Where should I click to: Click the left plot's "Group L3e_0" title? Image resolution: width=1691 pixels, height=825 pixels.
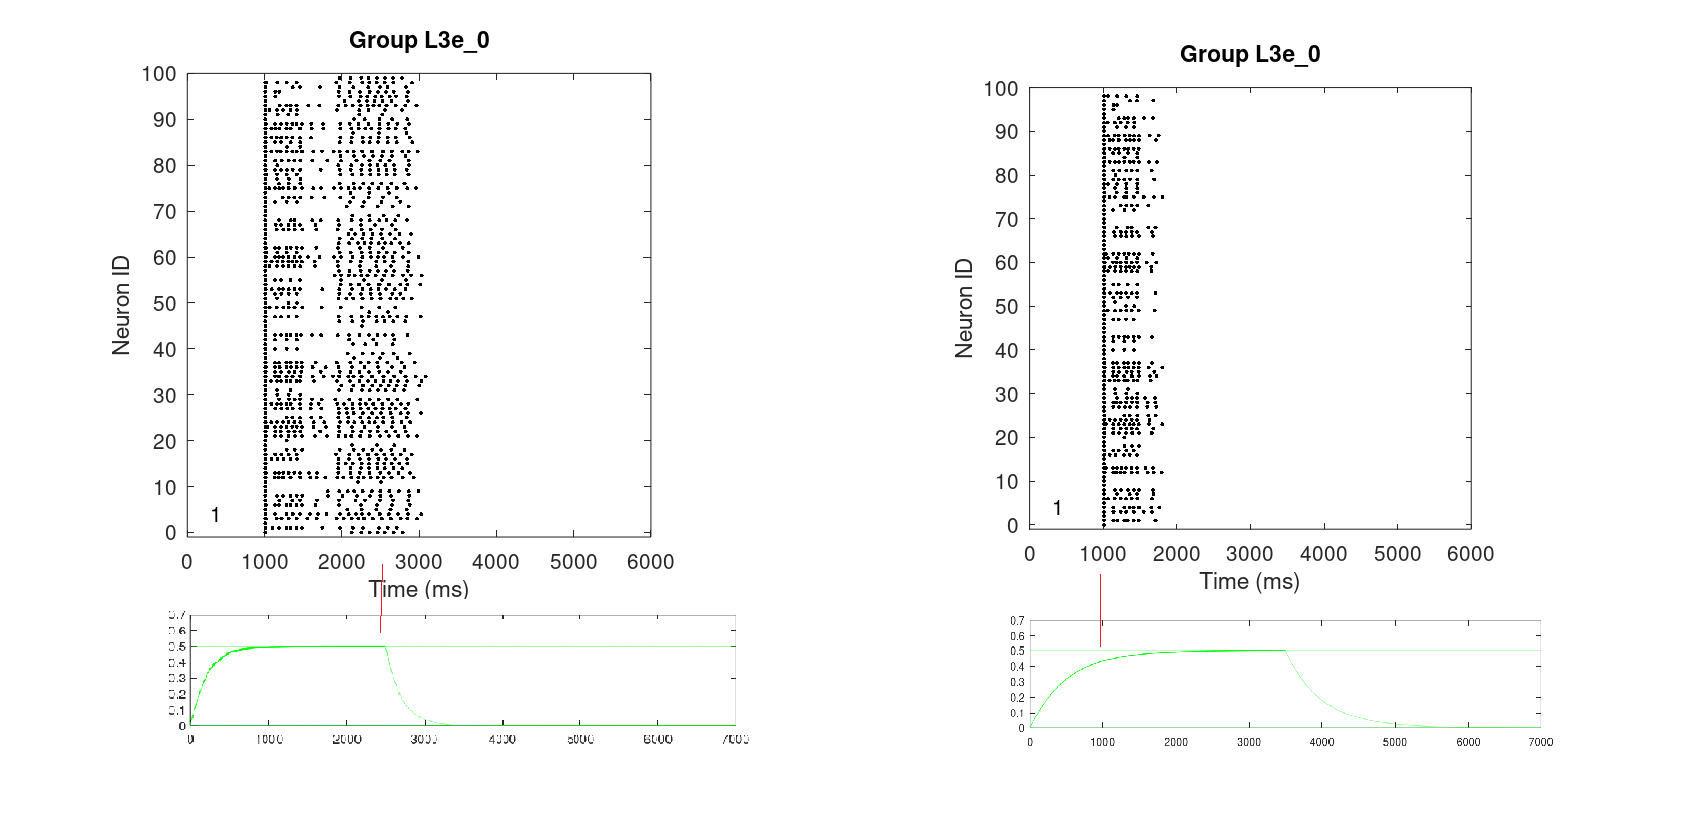[419, 40]
